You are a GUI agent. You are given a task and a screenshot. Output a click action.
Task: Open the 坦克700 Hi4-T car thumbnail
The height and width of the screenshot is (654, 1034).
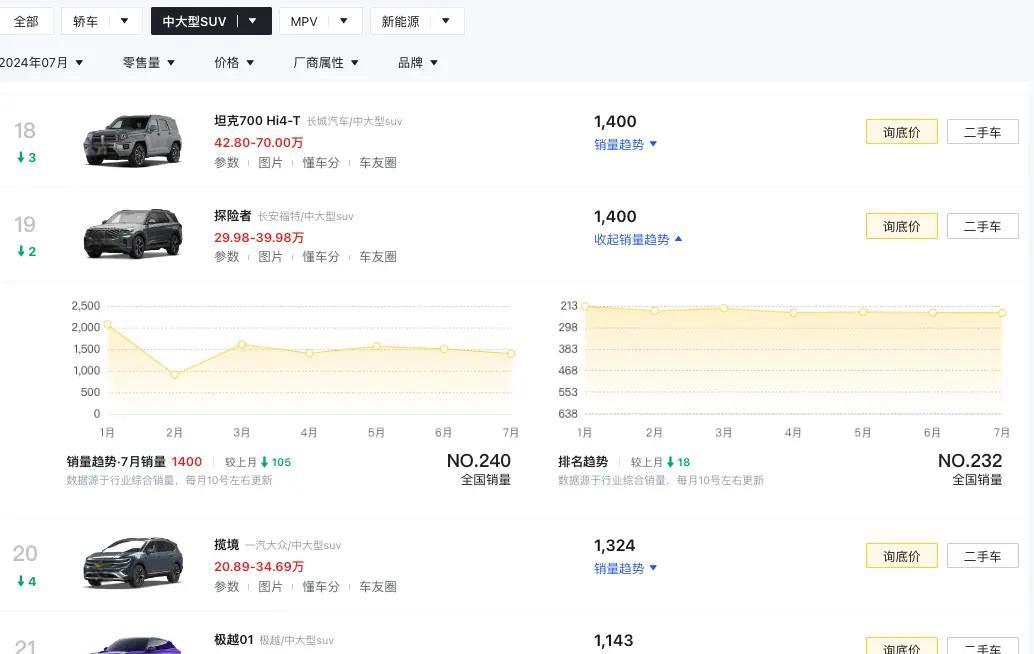click(133, 140)
